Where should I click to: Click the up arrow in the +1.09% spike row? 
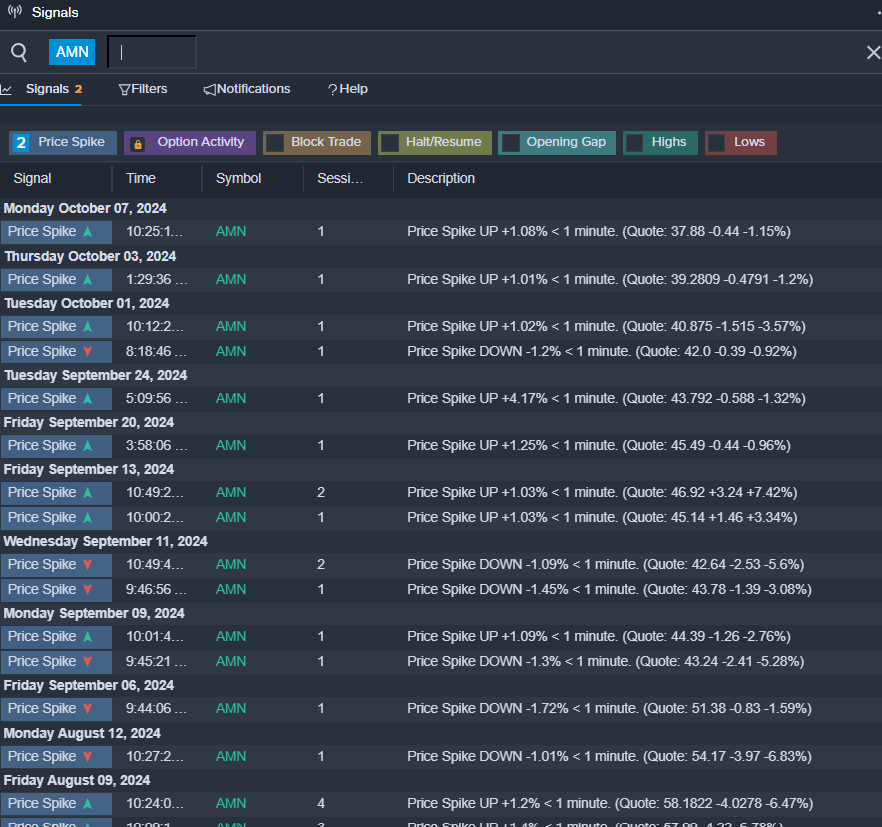point(88,637)
